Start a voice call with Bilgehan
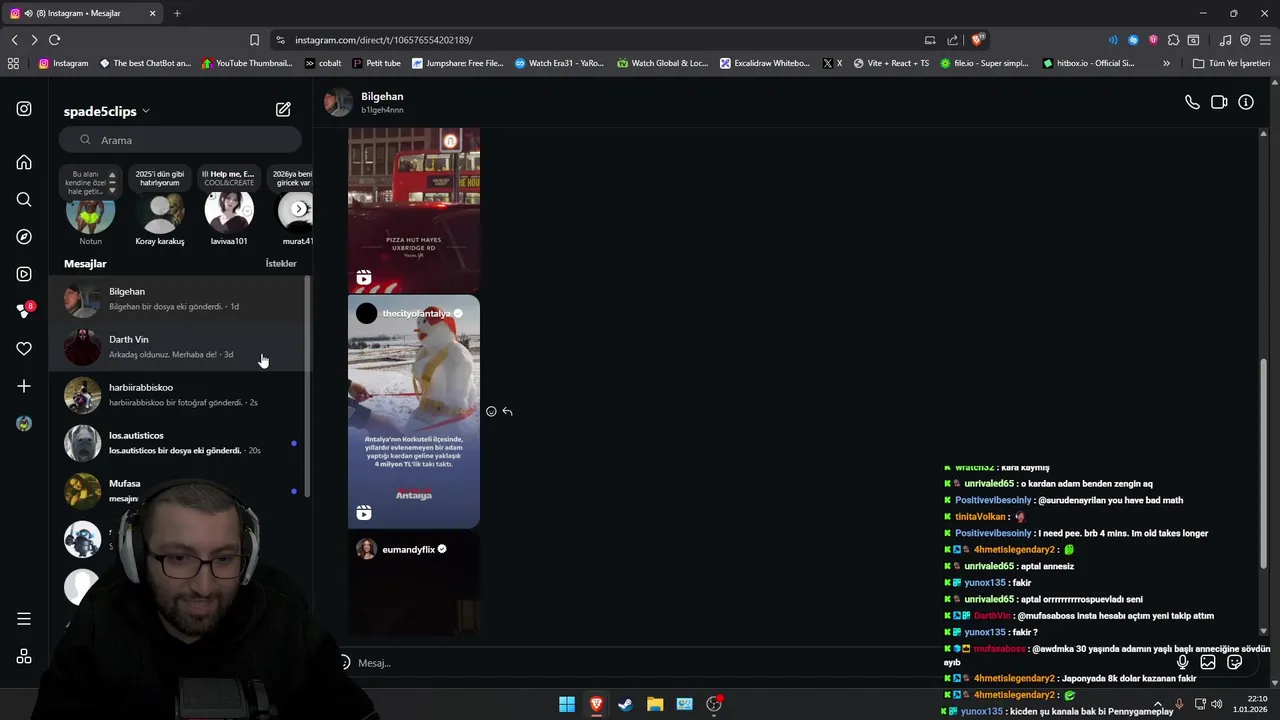Screen dimensions: 1280x720 1192,102
